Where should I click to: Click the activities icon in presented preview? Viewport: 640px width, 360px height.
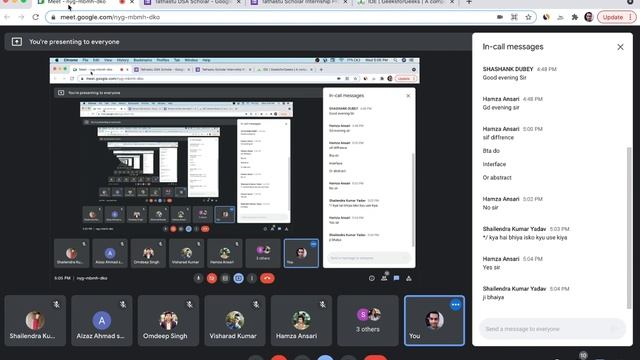(409, 278)
